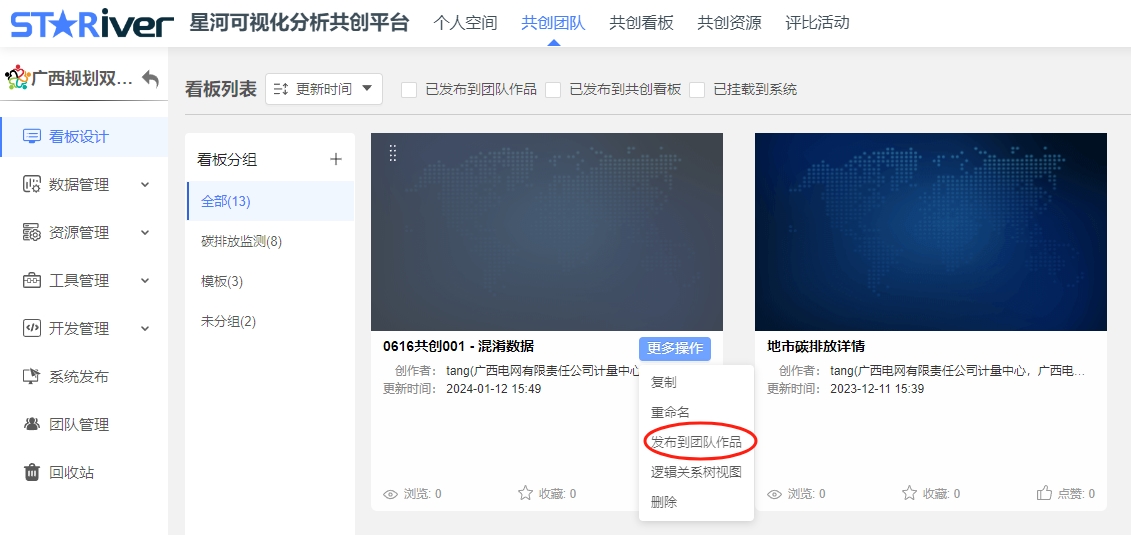The height and width of the screenshot is (535, 1131).
Task: Choose 发布到团队作品 from the context menu
Action: [x=696, y=441]
